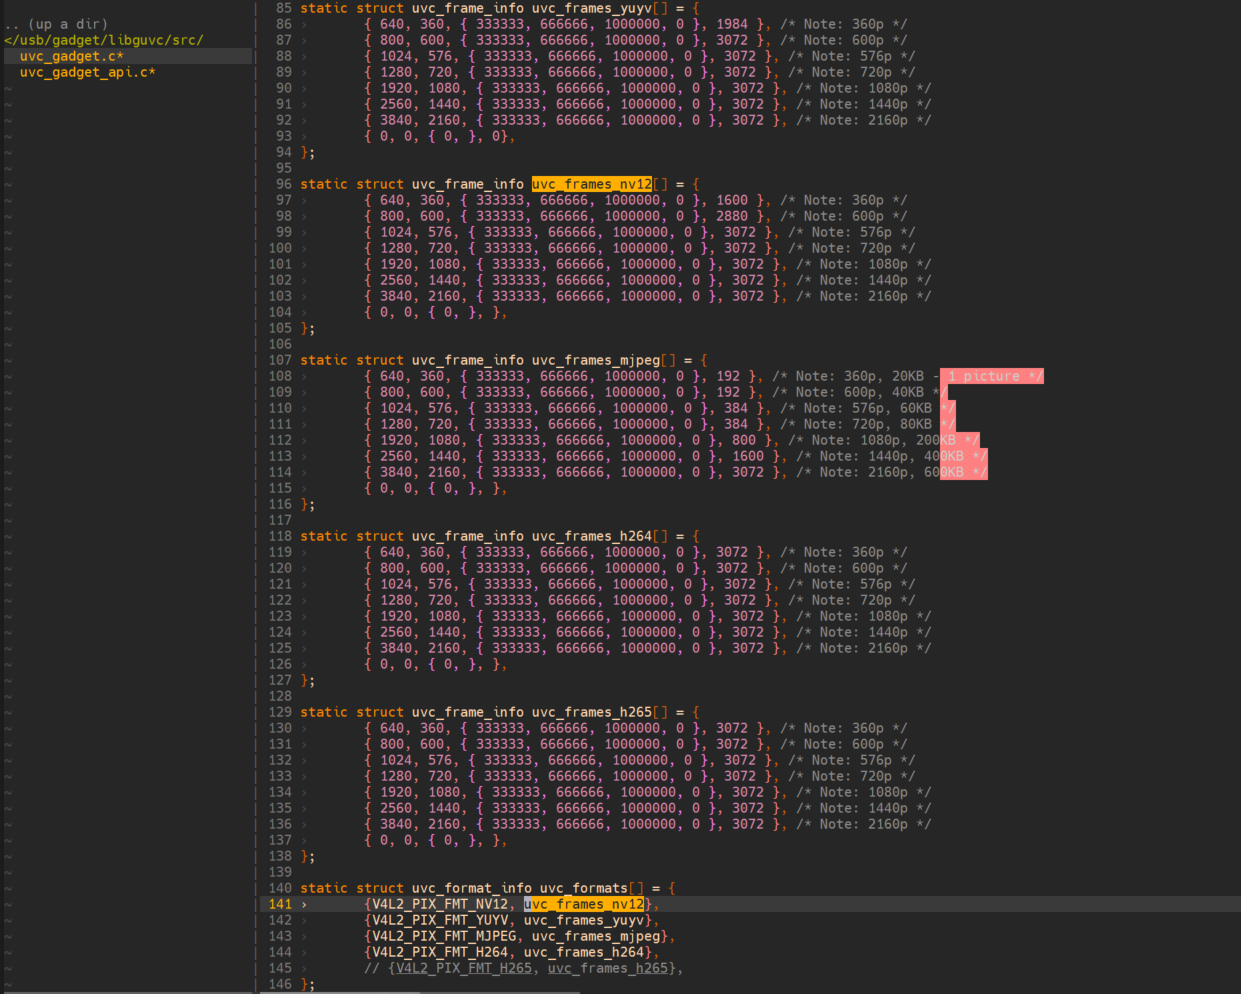Screen dimensions: 1241x994
Task: Click highlighted '1 picture */' comment on line 108
Action: (992, 376)
